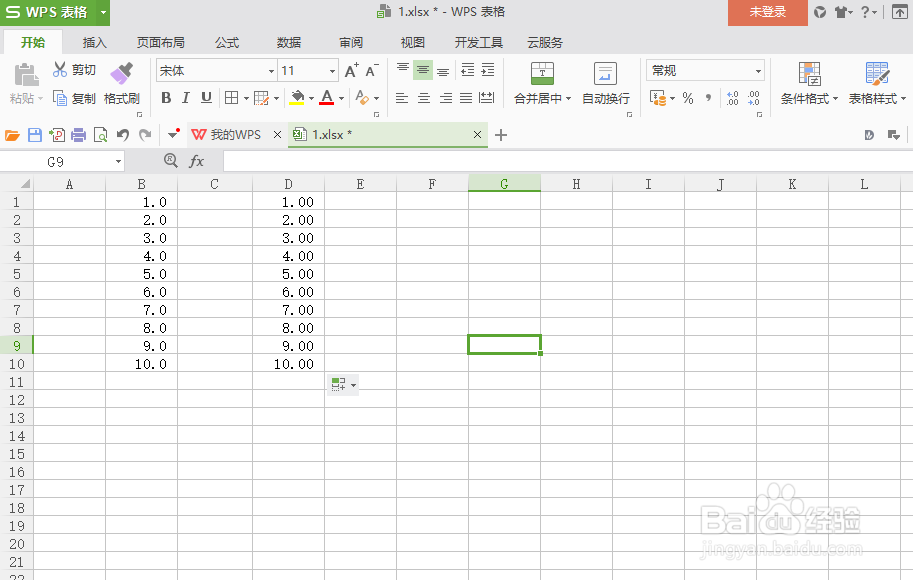Toggle vertical middle alignment
Screen dimensions: 913x580
click(x=423, y=70)
